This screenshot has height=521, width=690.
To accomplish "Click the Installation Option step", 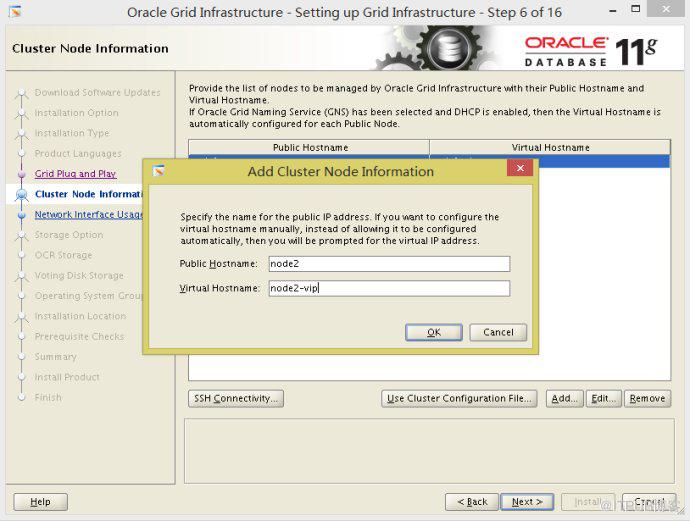I will (x=77, y=113).
